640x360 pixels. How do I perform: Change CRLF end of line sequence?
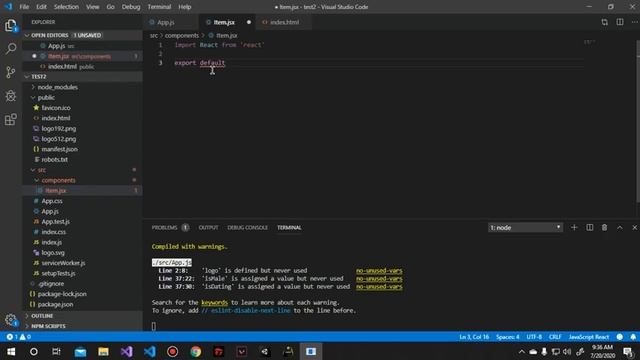point(555,337)
